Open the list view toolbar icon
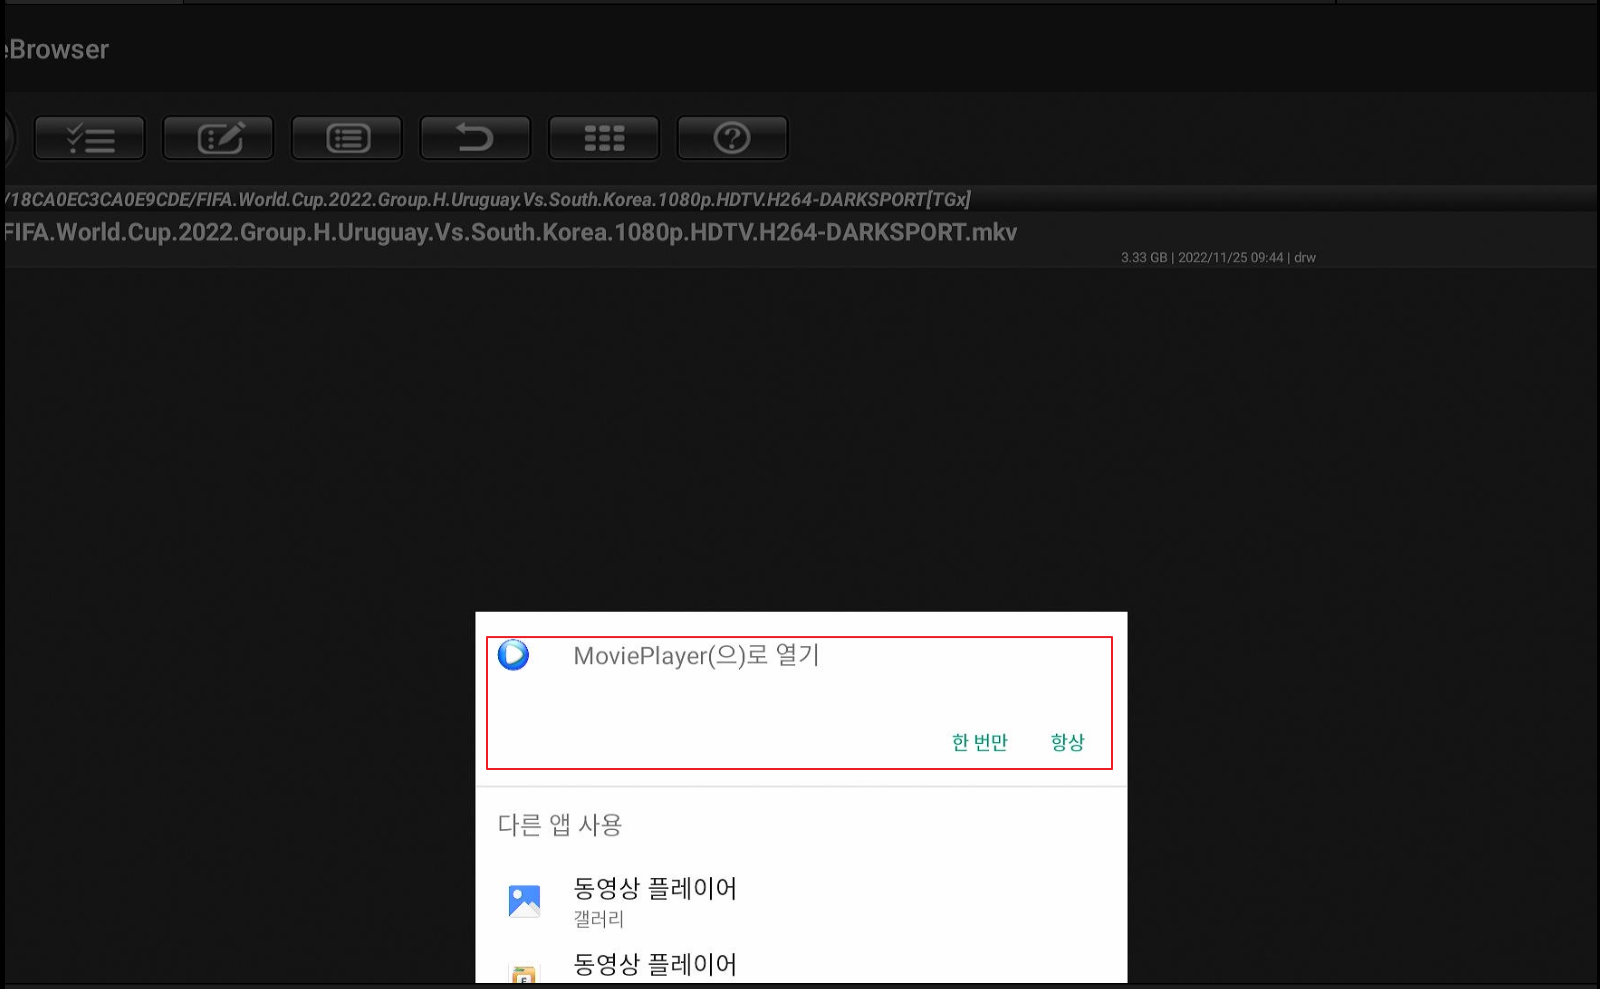The width and height of the screenshot is (1600, 989). tap(347, 138)
